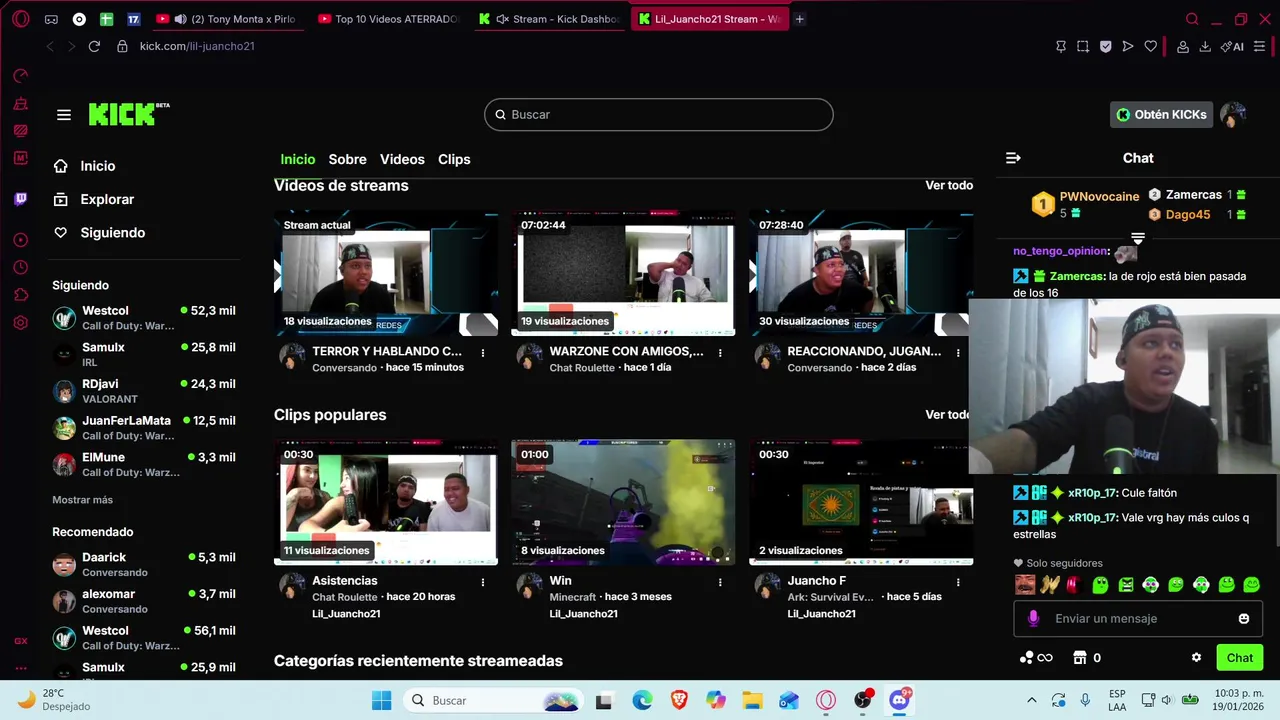
Task: Open Daarick recommended channel
Action: tap(144, 564)
